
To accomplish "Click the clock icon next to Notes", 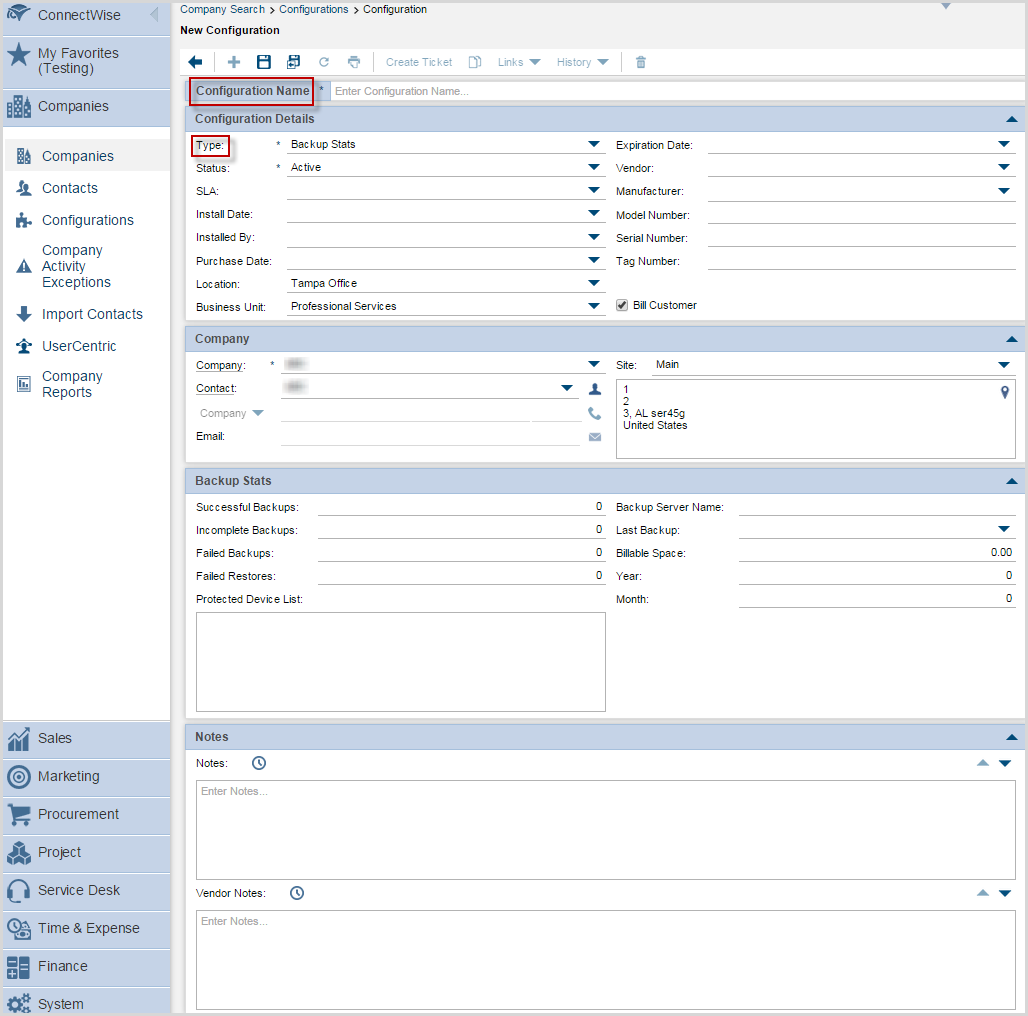I will pos(259,763).
